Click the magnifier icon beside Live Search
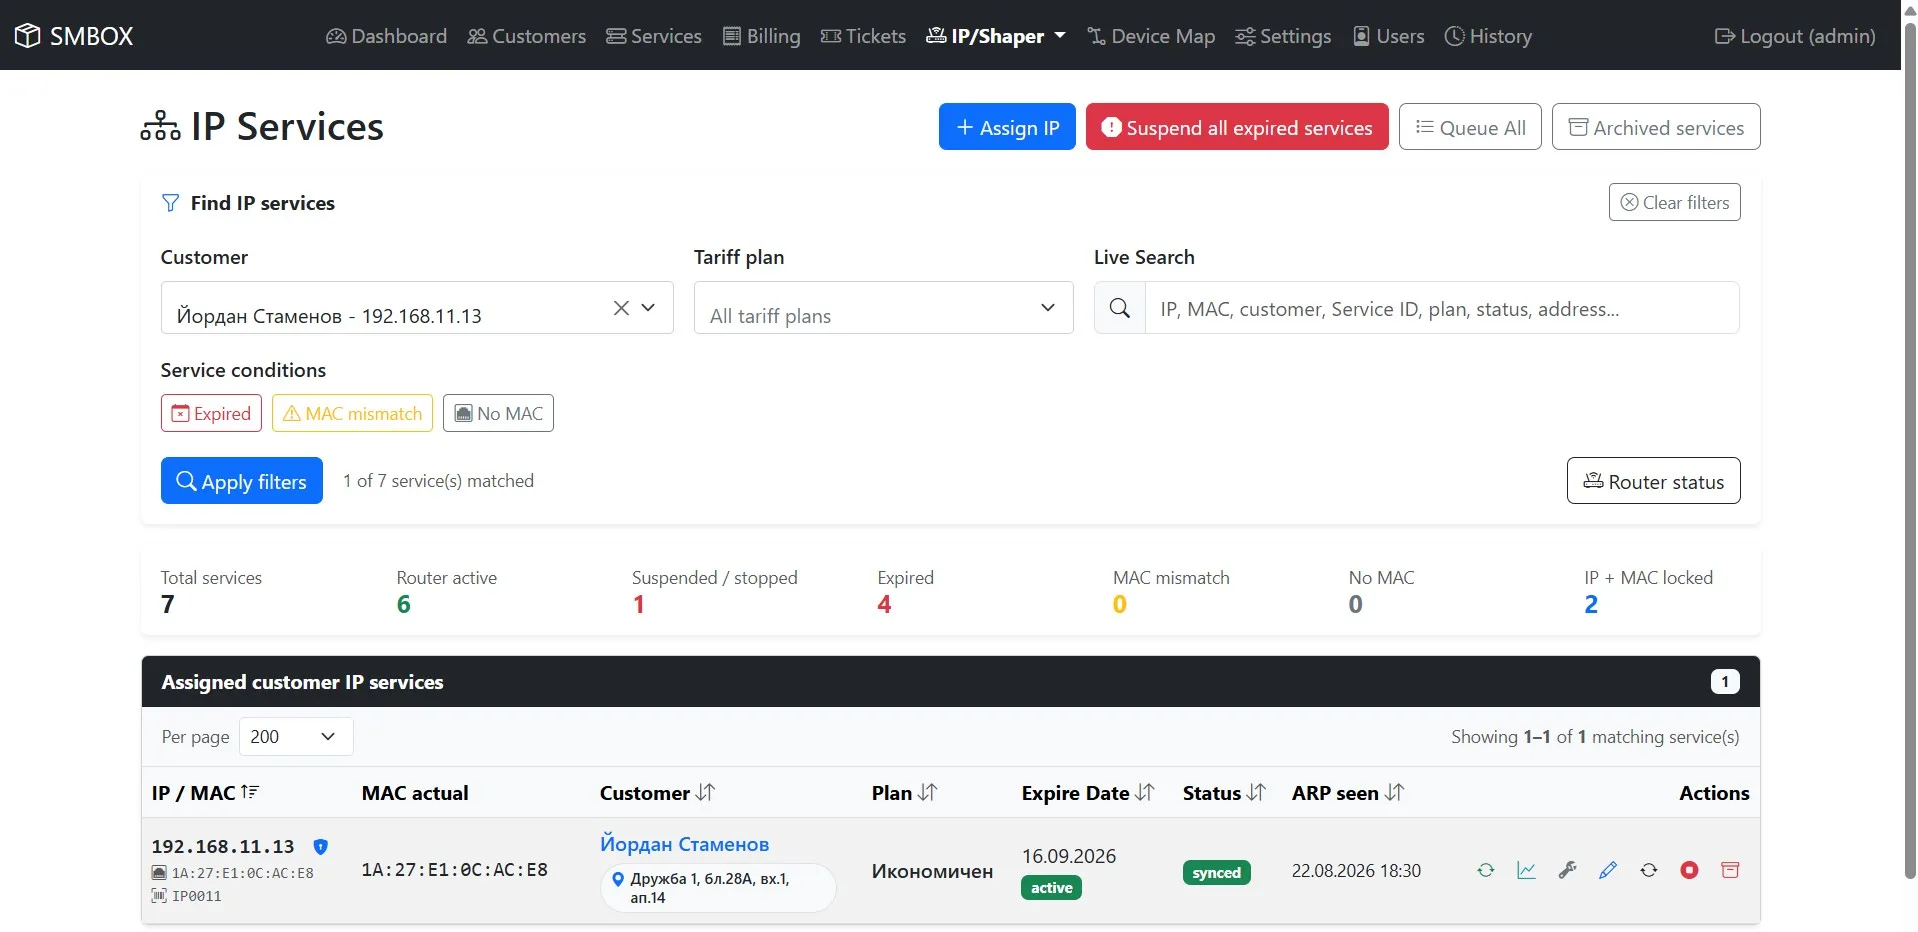The height and width of the screenshot is (932, 1918). tap(1120, 308)
